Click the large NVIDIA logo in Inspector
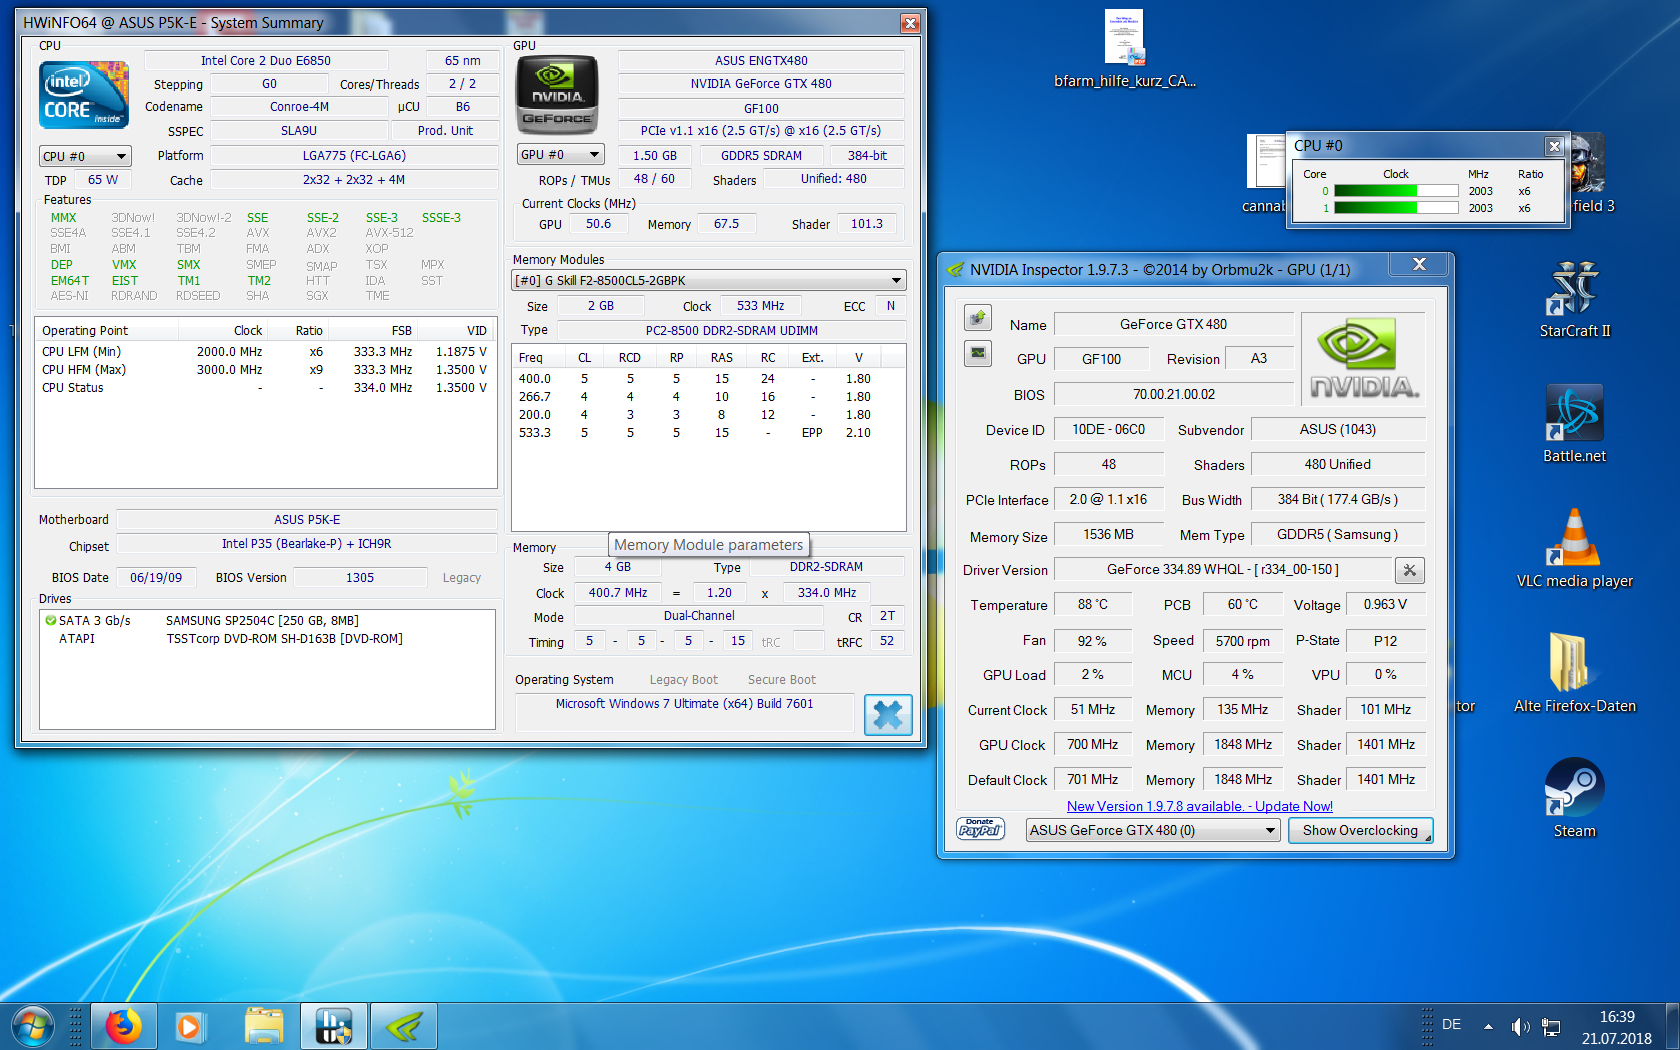This screenshot has width=1680, height=1050. pyautogui.click(x=1364, y=359)
